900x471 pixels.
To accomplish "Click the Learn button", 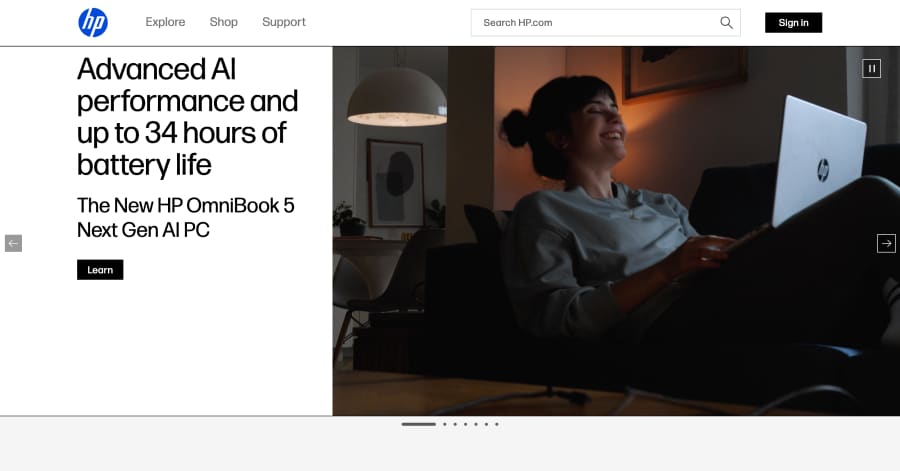I will click(x=100, y=270).
